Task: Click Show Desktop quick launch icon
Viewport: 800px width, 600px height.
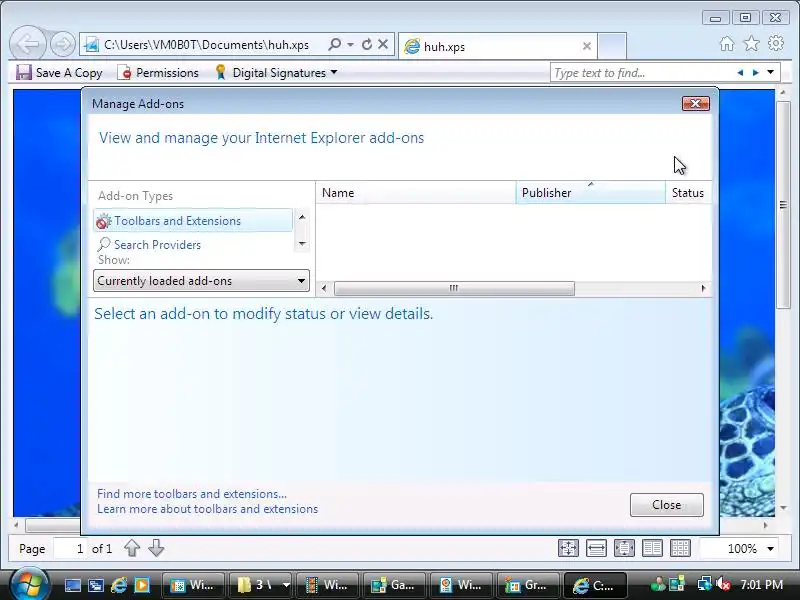Action: pos(72,585)
